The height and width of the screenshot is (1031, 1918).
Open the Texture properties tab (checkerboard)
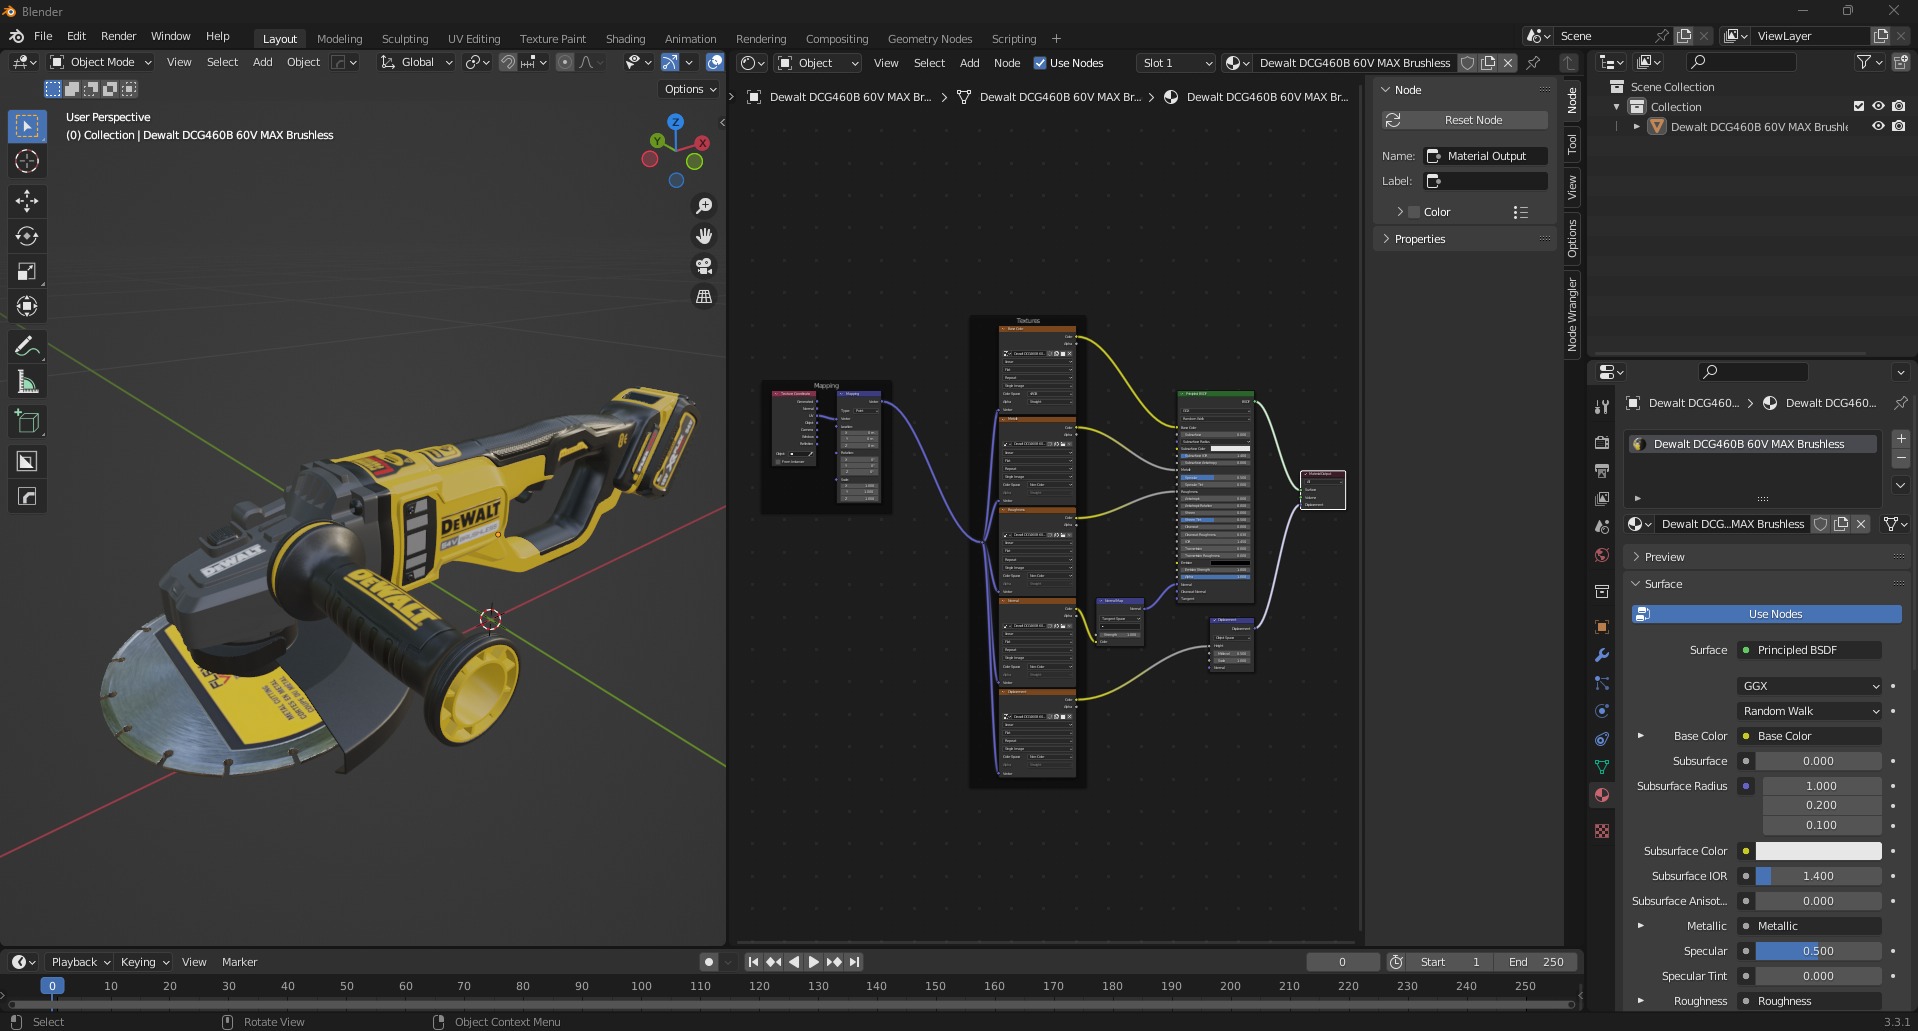1602,831
